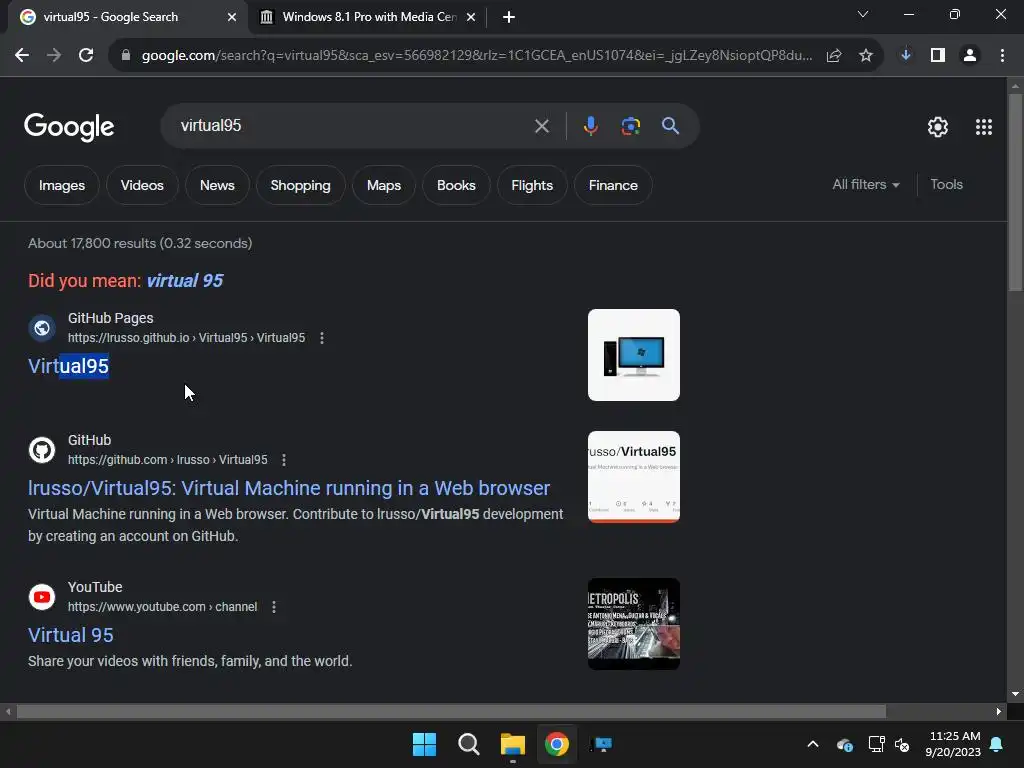Click the youtube.com channel URL breadcrumb
1024x768 pixels.
coord(163,607)
